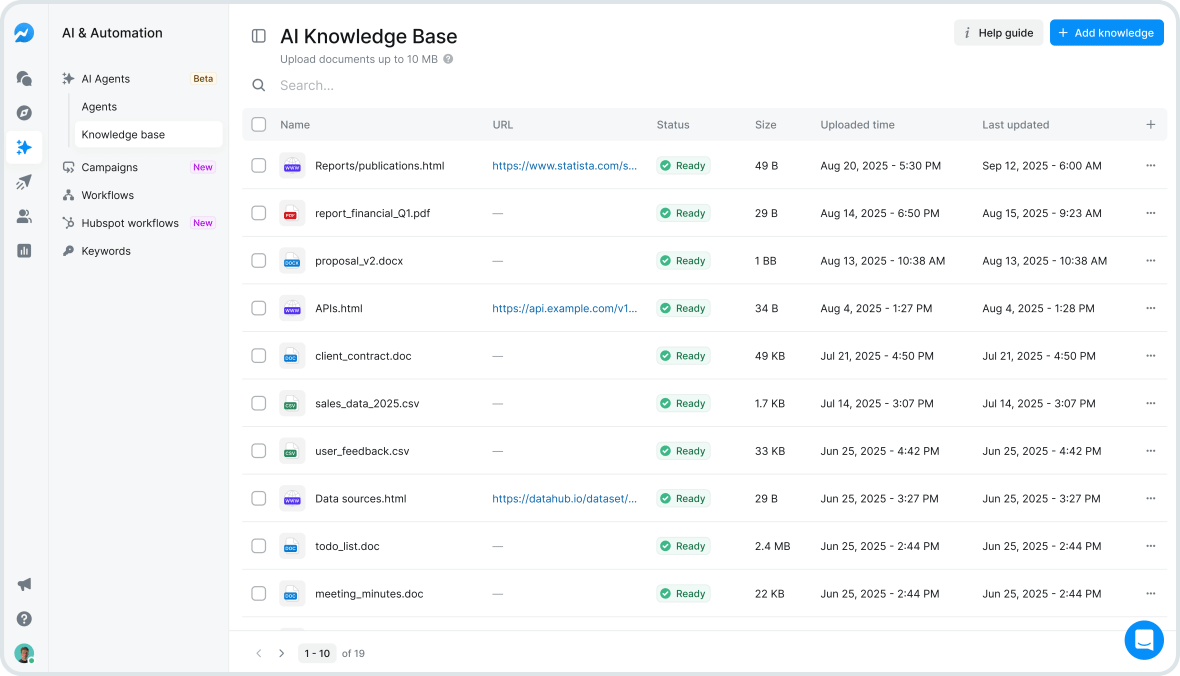Open AI Agents menu item
The height and width of the screenshot is (676, 1180).
point(139,79)
